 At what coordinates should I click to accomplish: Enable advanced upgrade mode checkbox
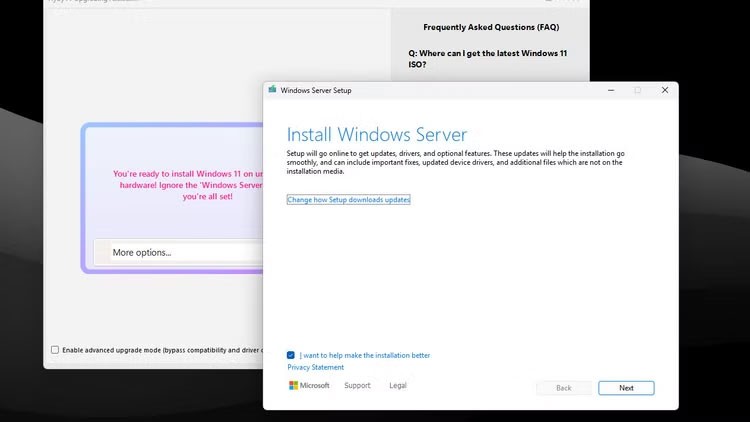[x=55, y=350]
